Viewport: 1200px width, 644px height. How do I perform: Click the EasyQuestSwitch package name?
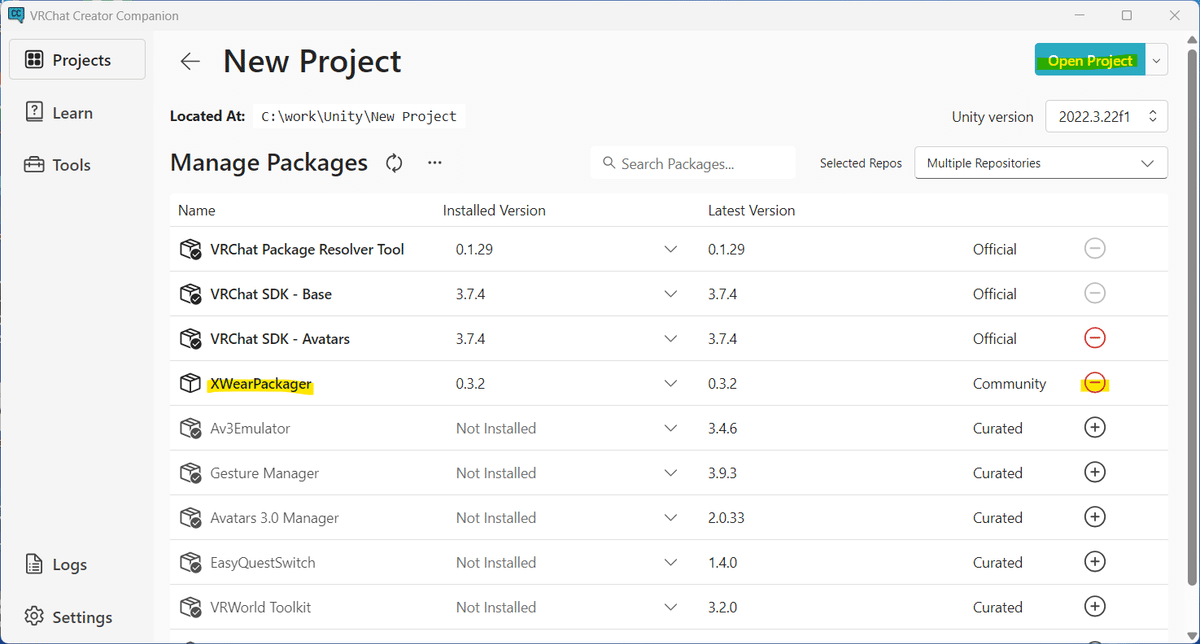click(x=263, y=563)
